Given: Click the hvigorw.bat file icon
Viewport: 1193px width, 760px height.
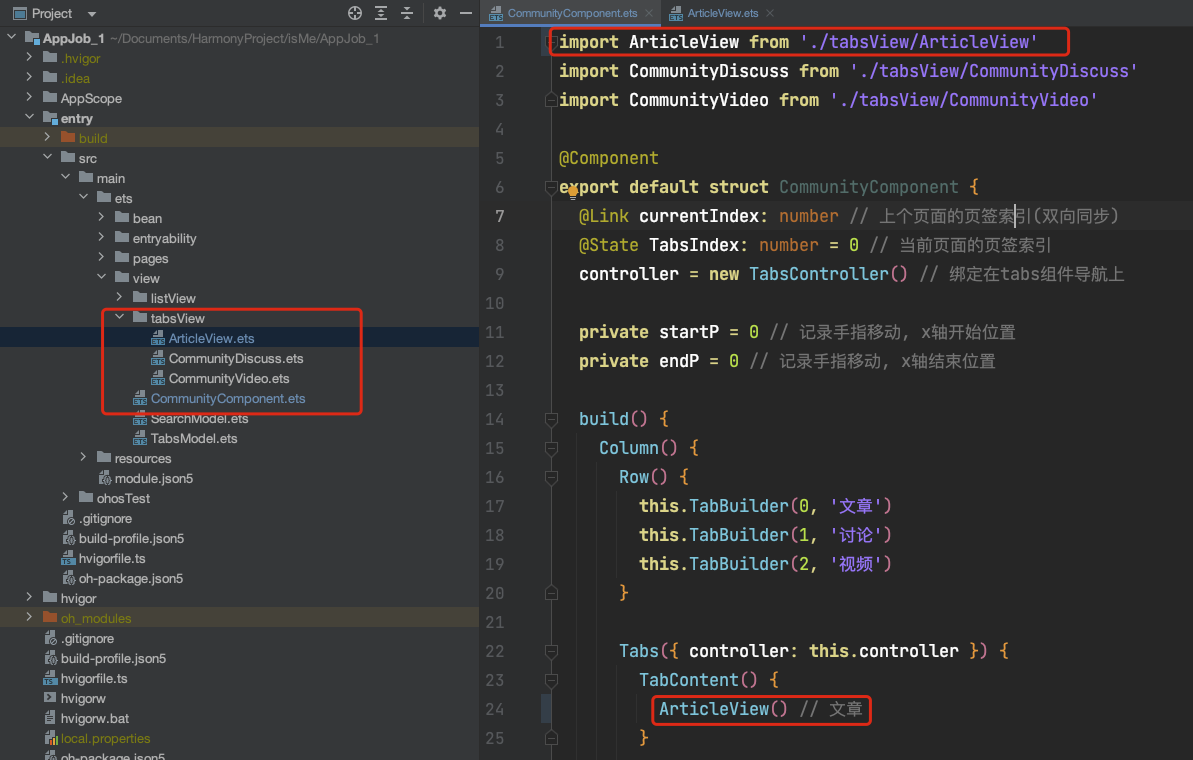Looking at the screenshot, I should (50, 717).
